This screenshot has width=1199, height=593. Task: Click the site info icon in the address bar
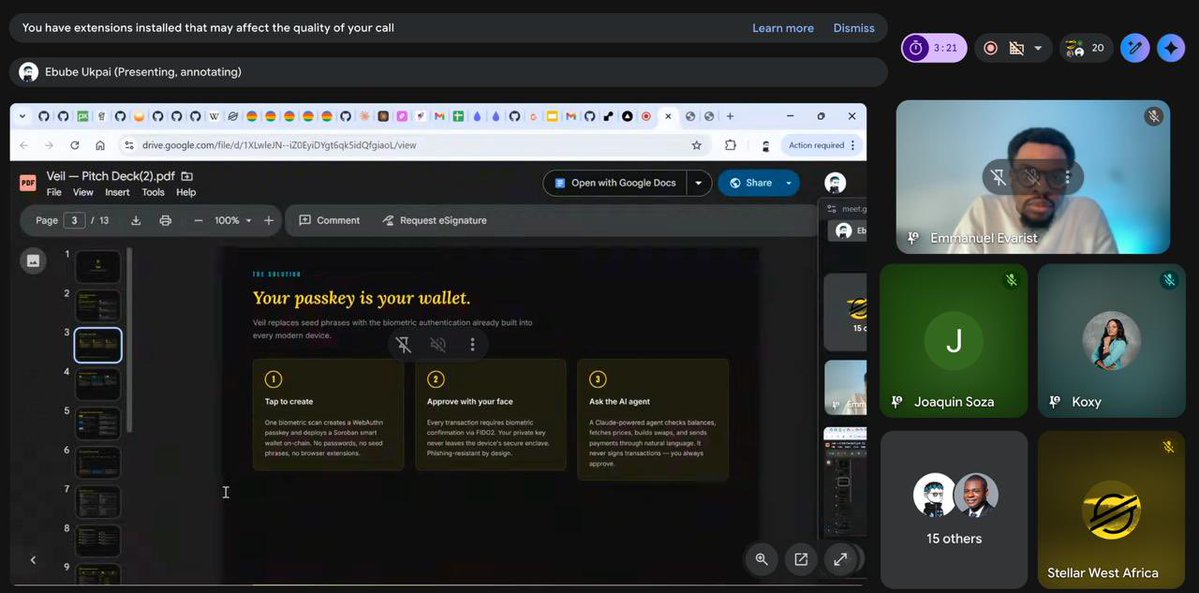click(128, 145)
